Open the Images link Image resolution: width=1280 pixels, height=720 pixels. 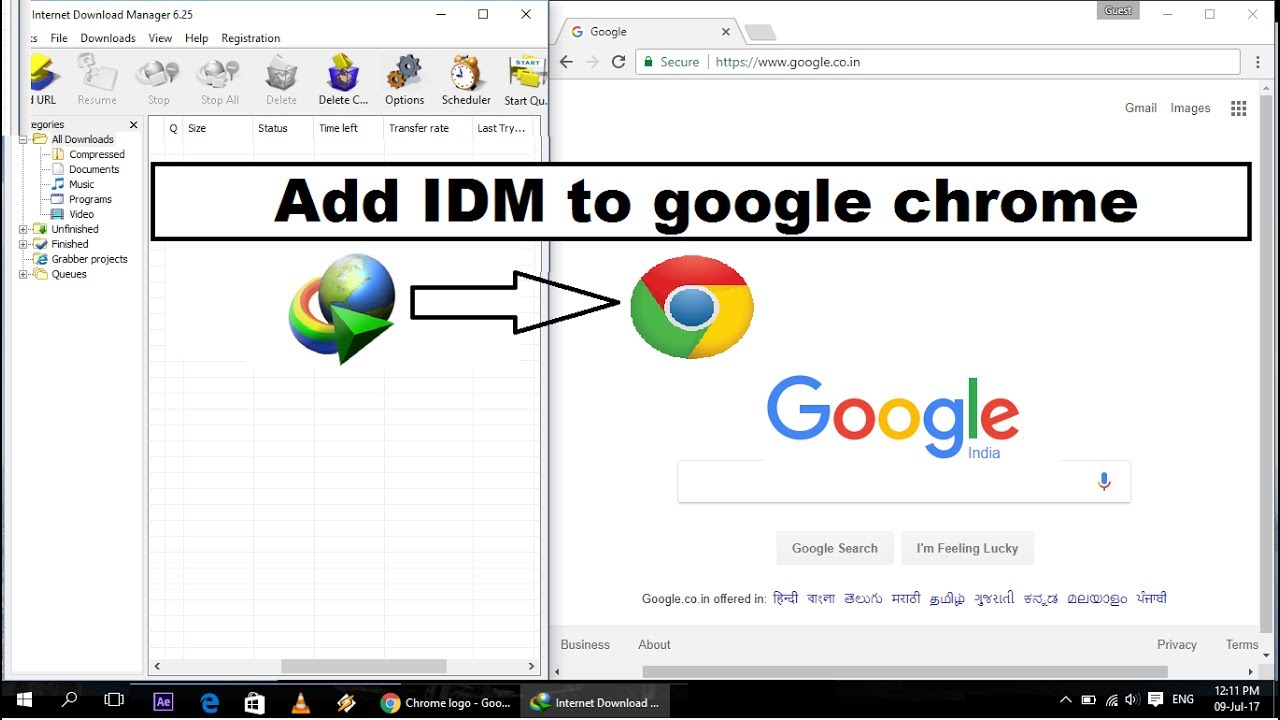[x=1190, y=108]
